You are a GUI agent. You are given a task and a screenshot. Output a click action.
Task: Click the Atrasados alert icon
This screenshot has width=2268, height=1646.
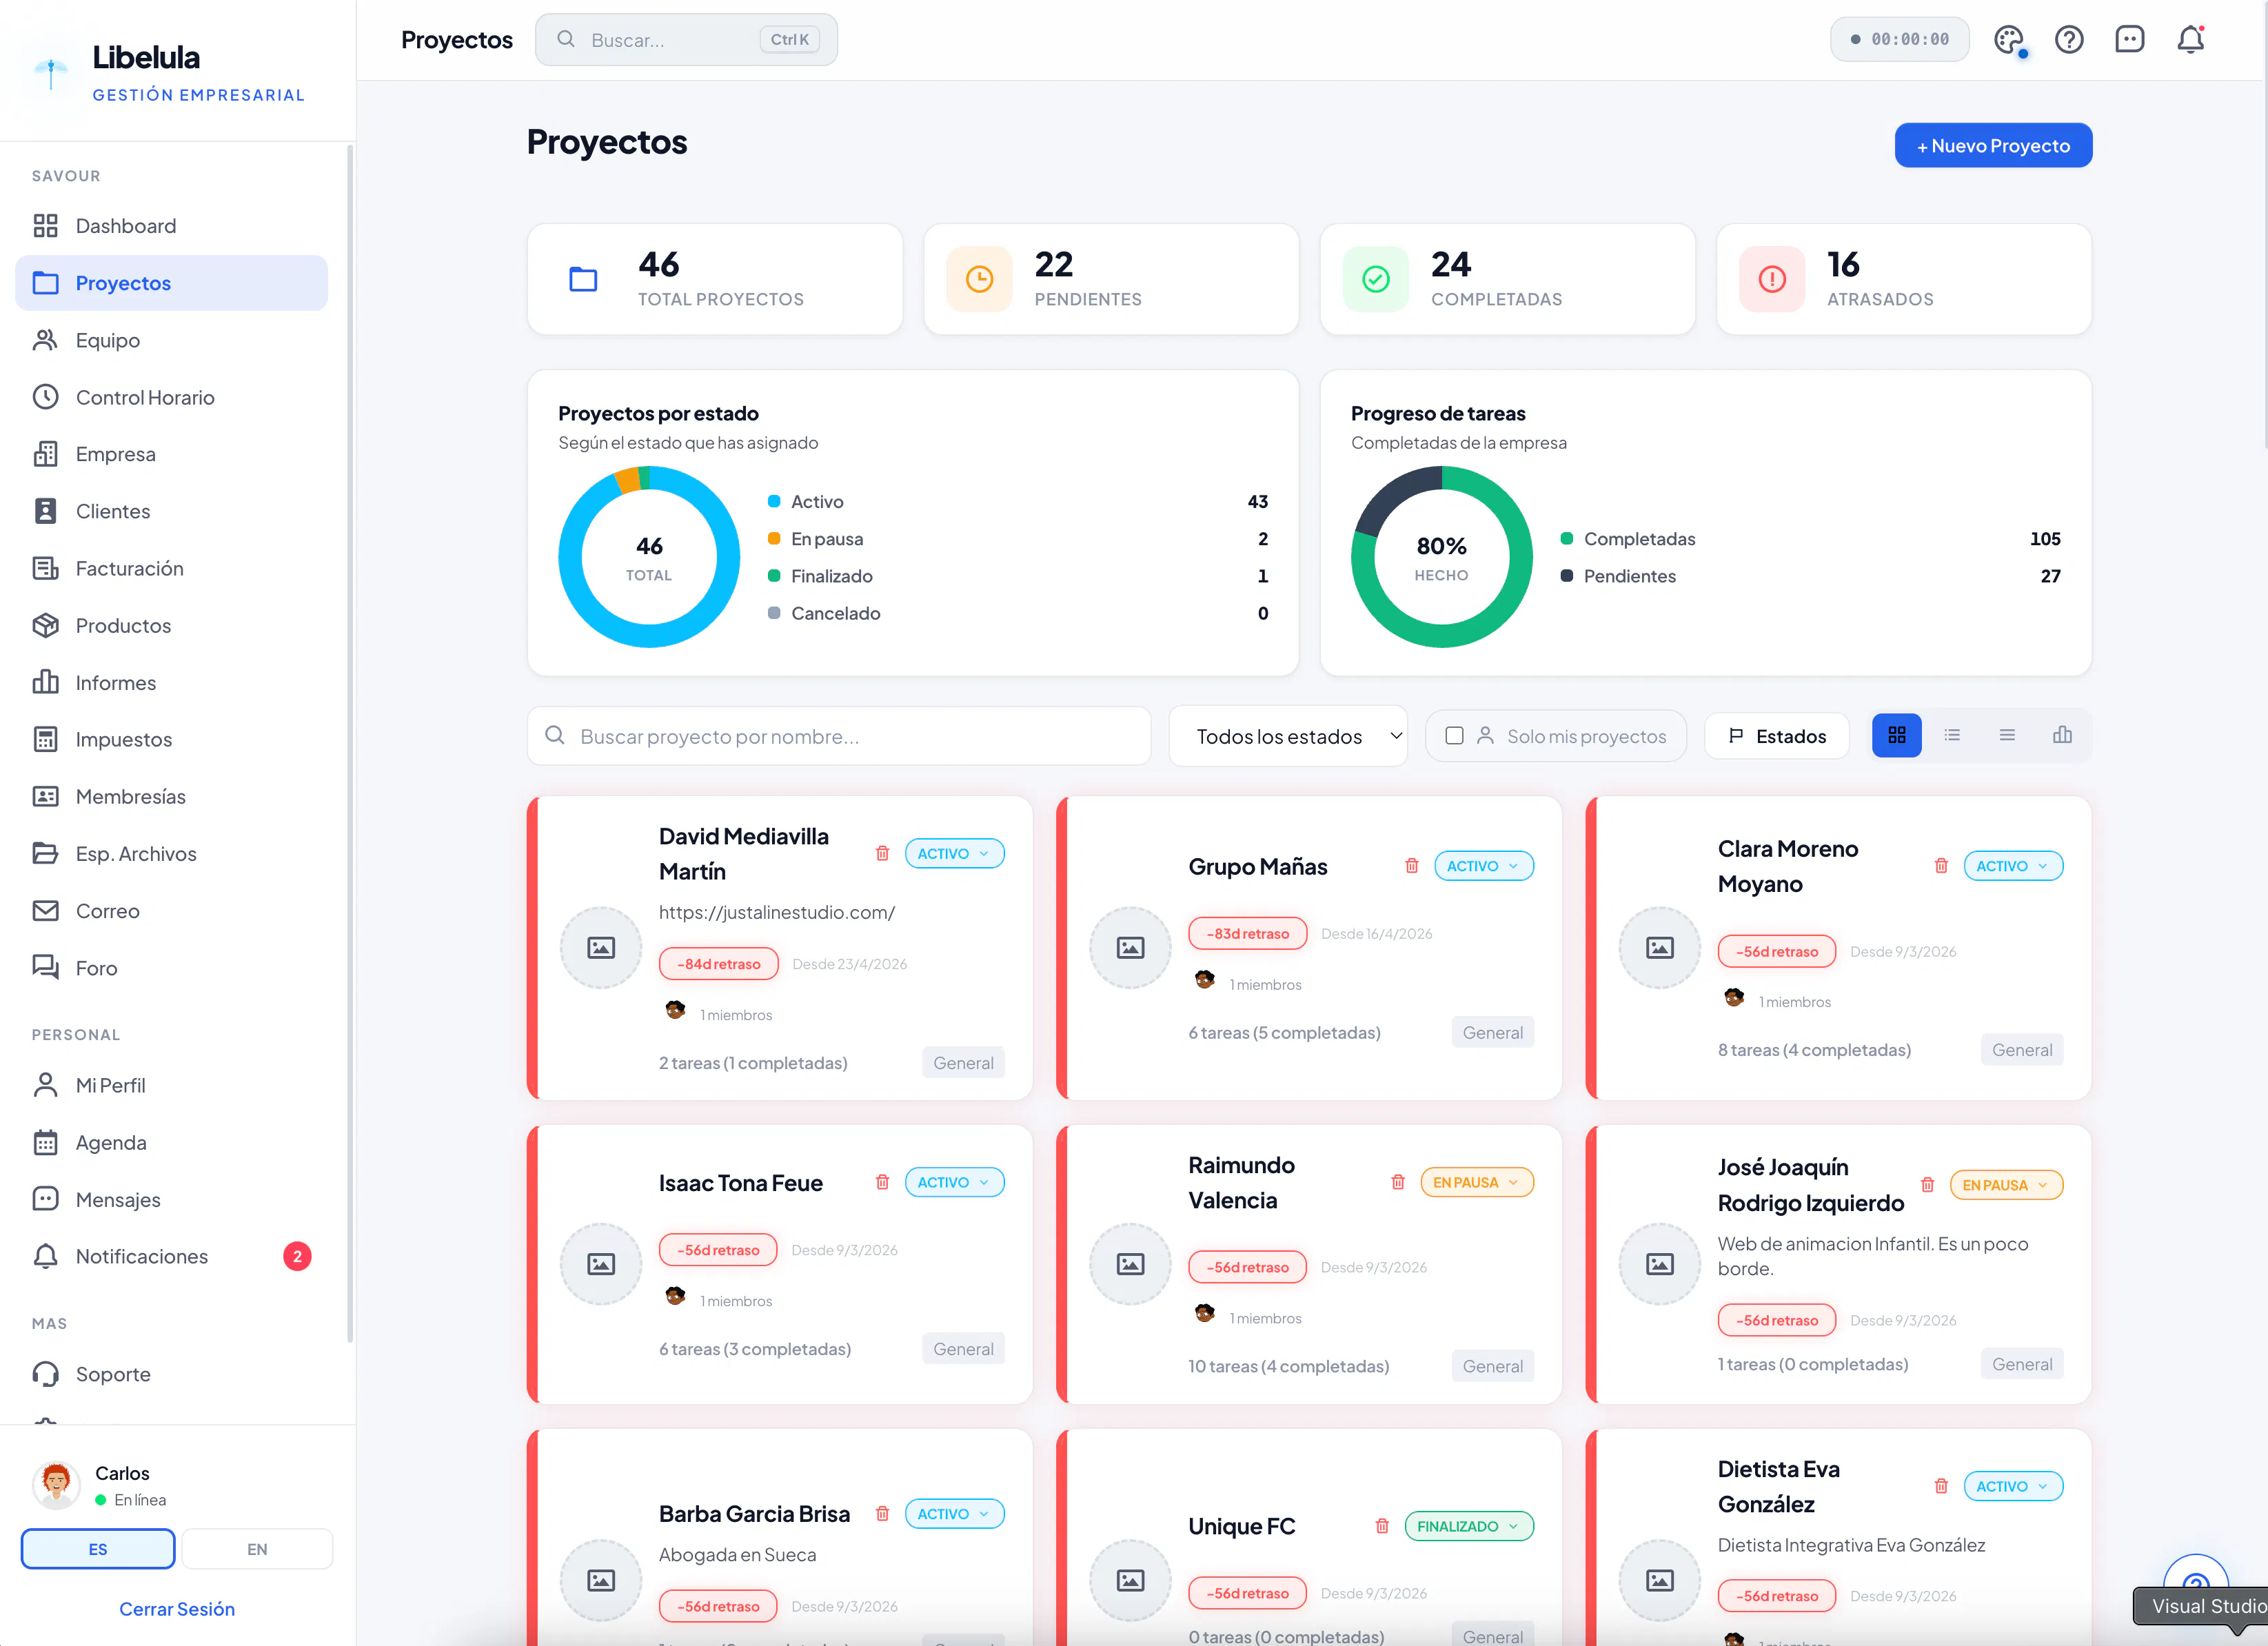click(x=1772, y=279)
